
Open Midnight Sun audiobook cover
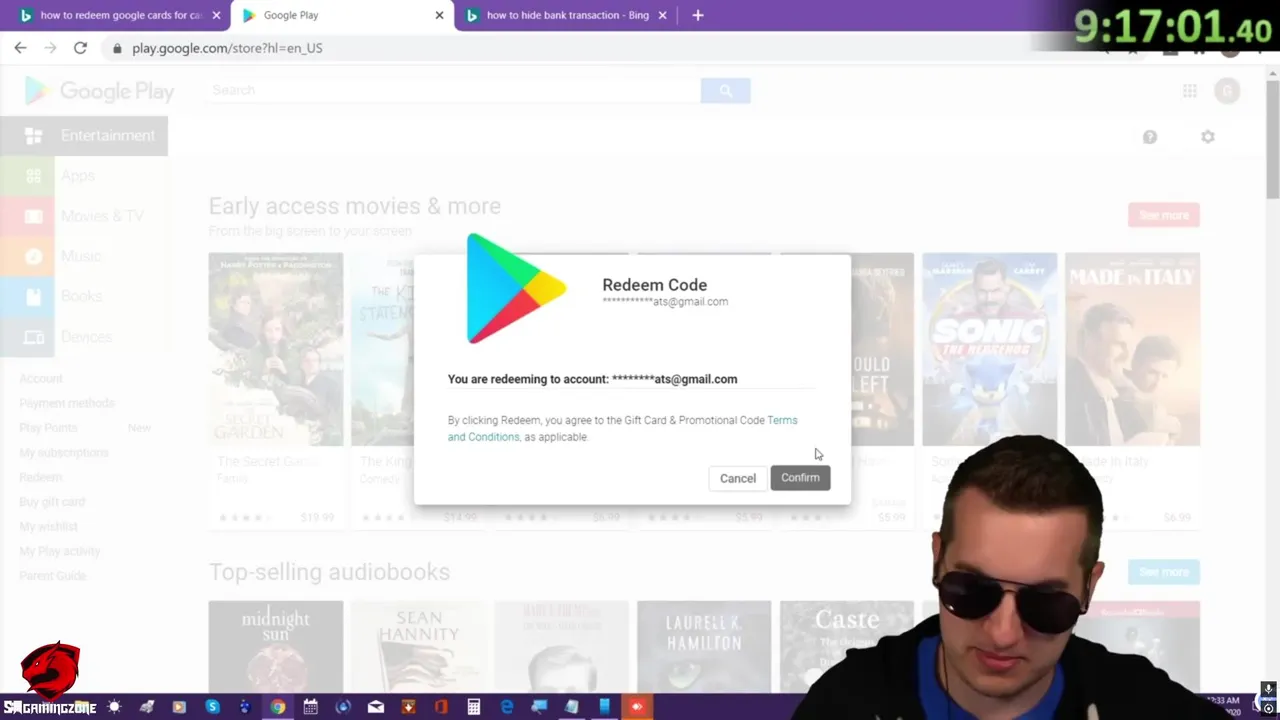tap(275, 646)
